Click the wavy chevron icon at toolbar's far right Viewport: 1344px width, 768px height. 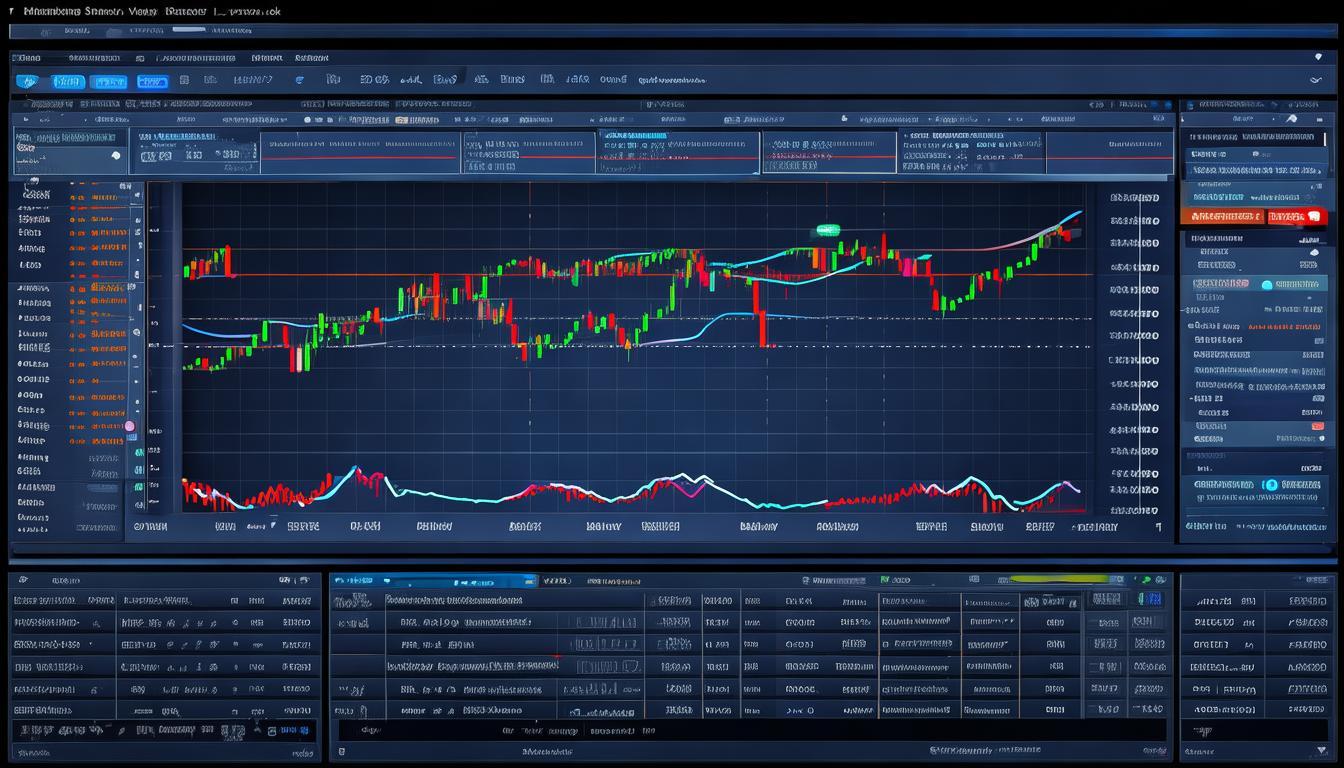[1314, 80]
